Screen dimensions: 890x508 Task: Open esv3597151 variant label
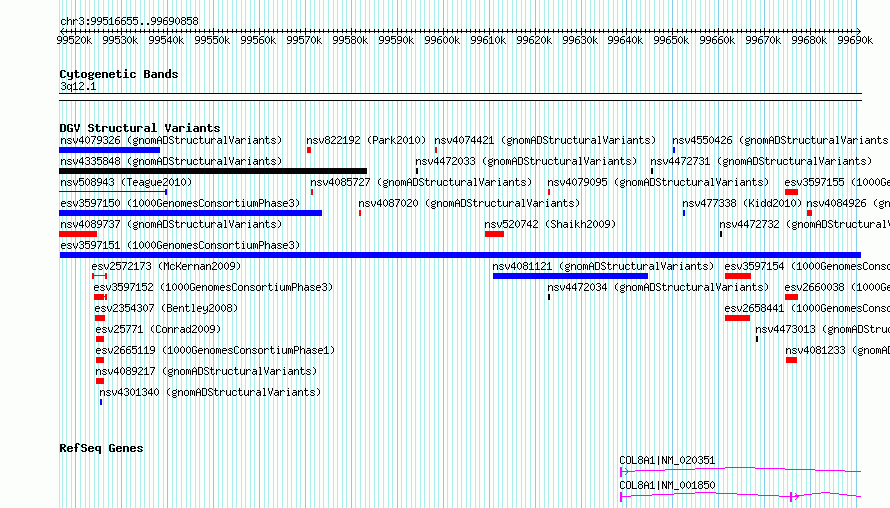(180, 245)
